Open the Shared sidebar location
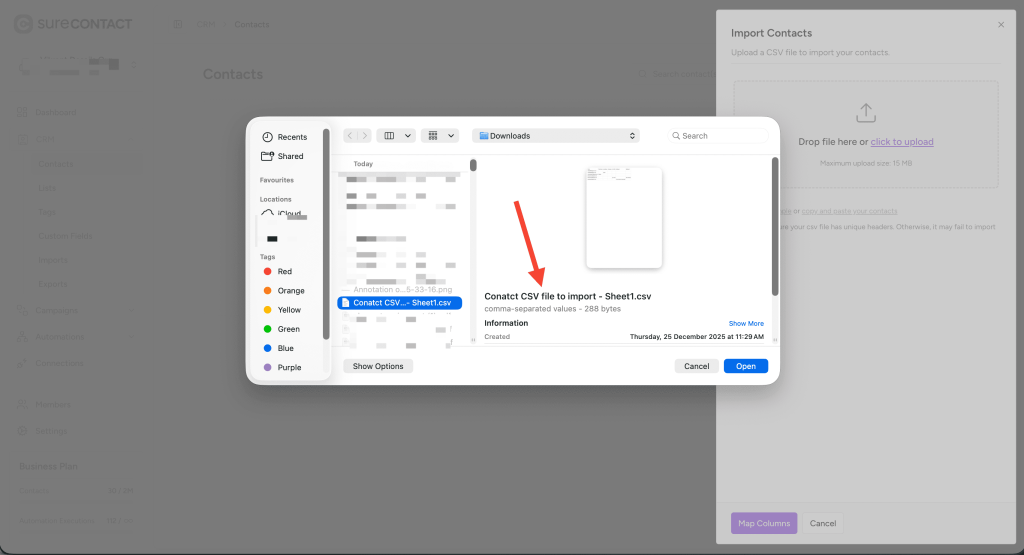This screenshot has width=1024, height=555. pos(289,156)
